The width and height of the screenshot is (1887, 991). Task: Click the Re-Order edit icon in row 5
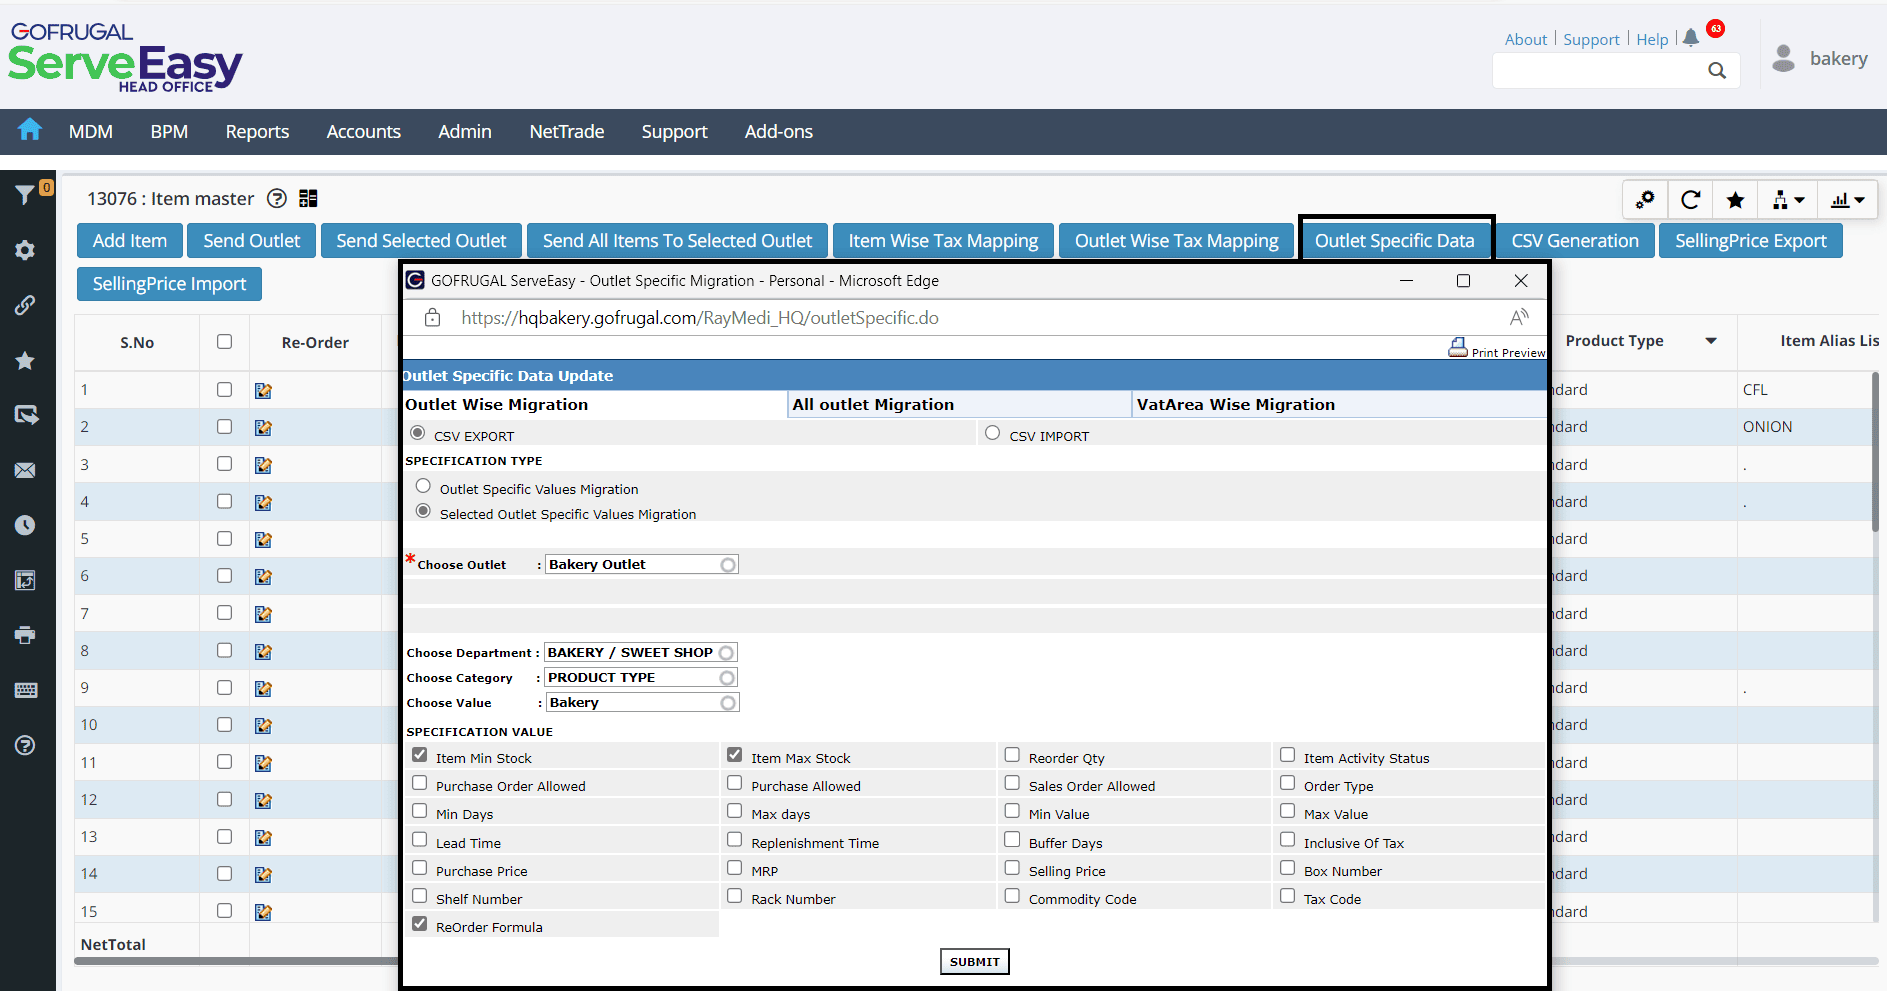coord(263,539)
